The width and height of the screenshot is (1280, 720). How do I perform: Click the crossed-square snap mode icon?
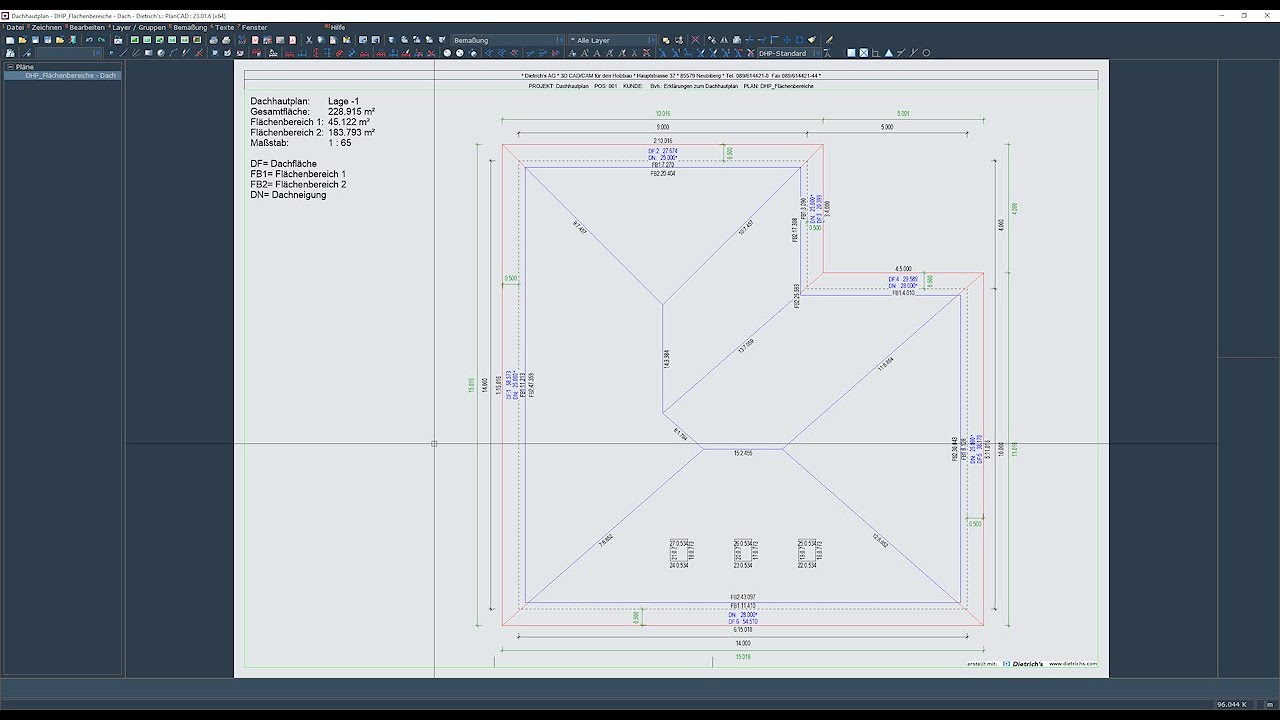point(864,53)
